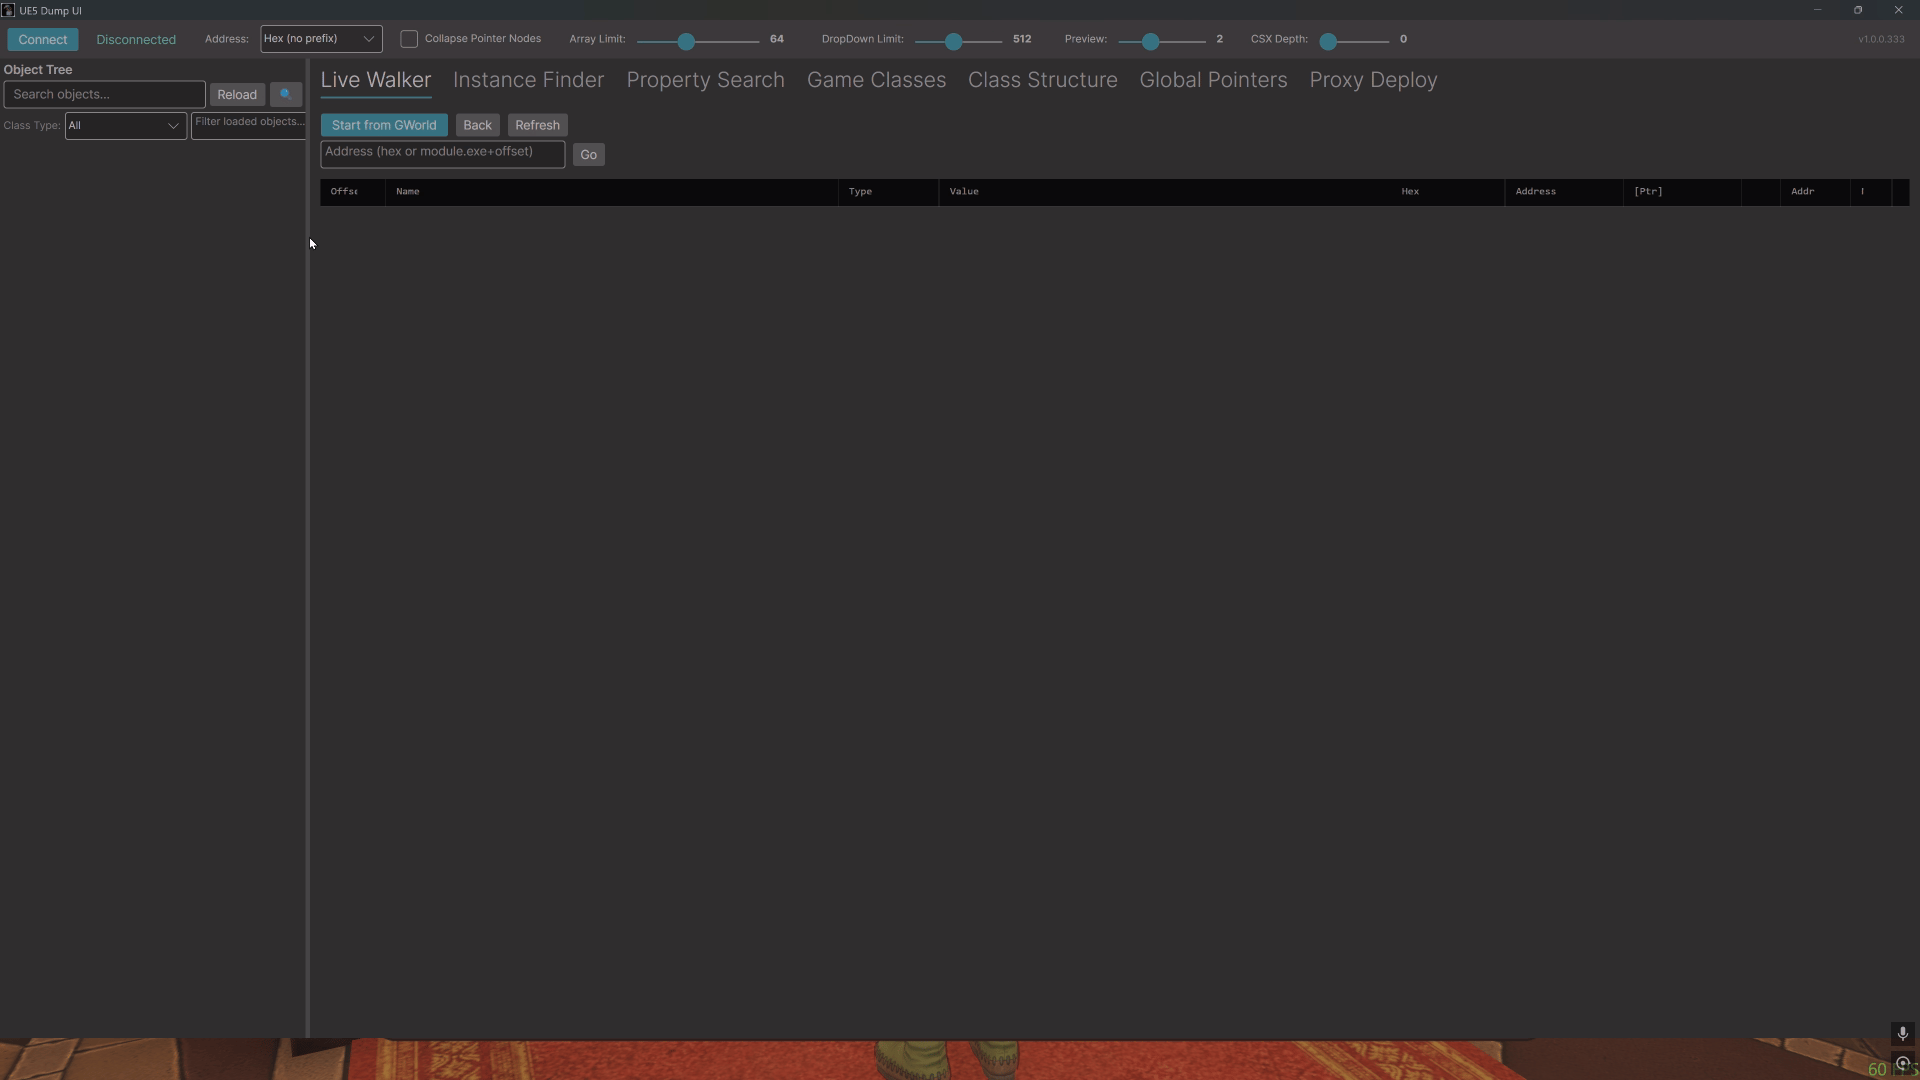
Task: Click the Connect button
Action: coord(42,39)
